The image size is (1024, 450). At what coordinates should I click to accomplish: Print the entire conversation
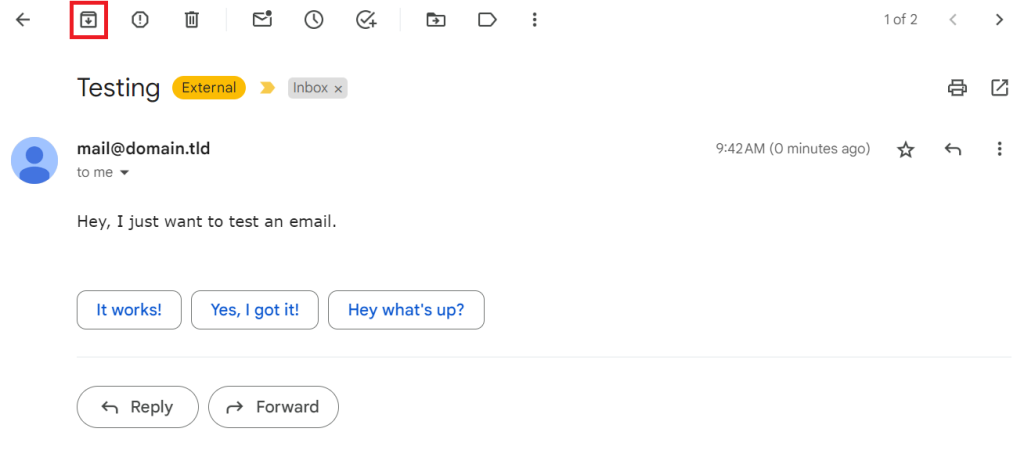pos(957,88)
